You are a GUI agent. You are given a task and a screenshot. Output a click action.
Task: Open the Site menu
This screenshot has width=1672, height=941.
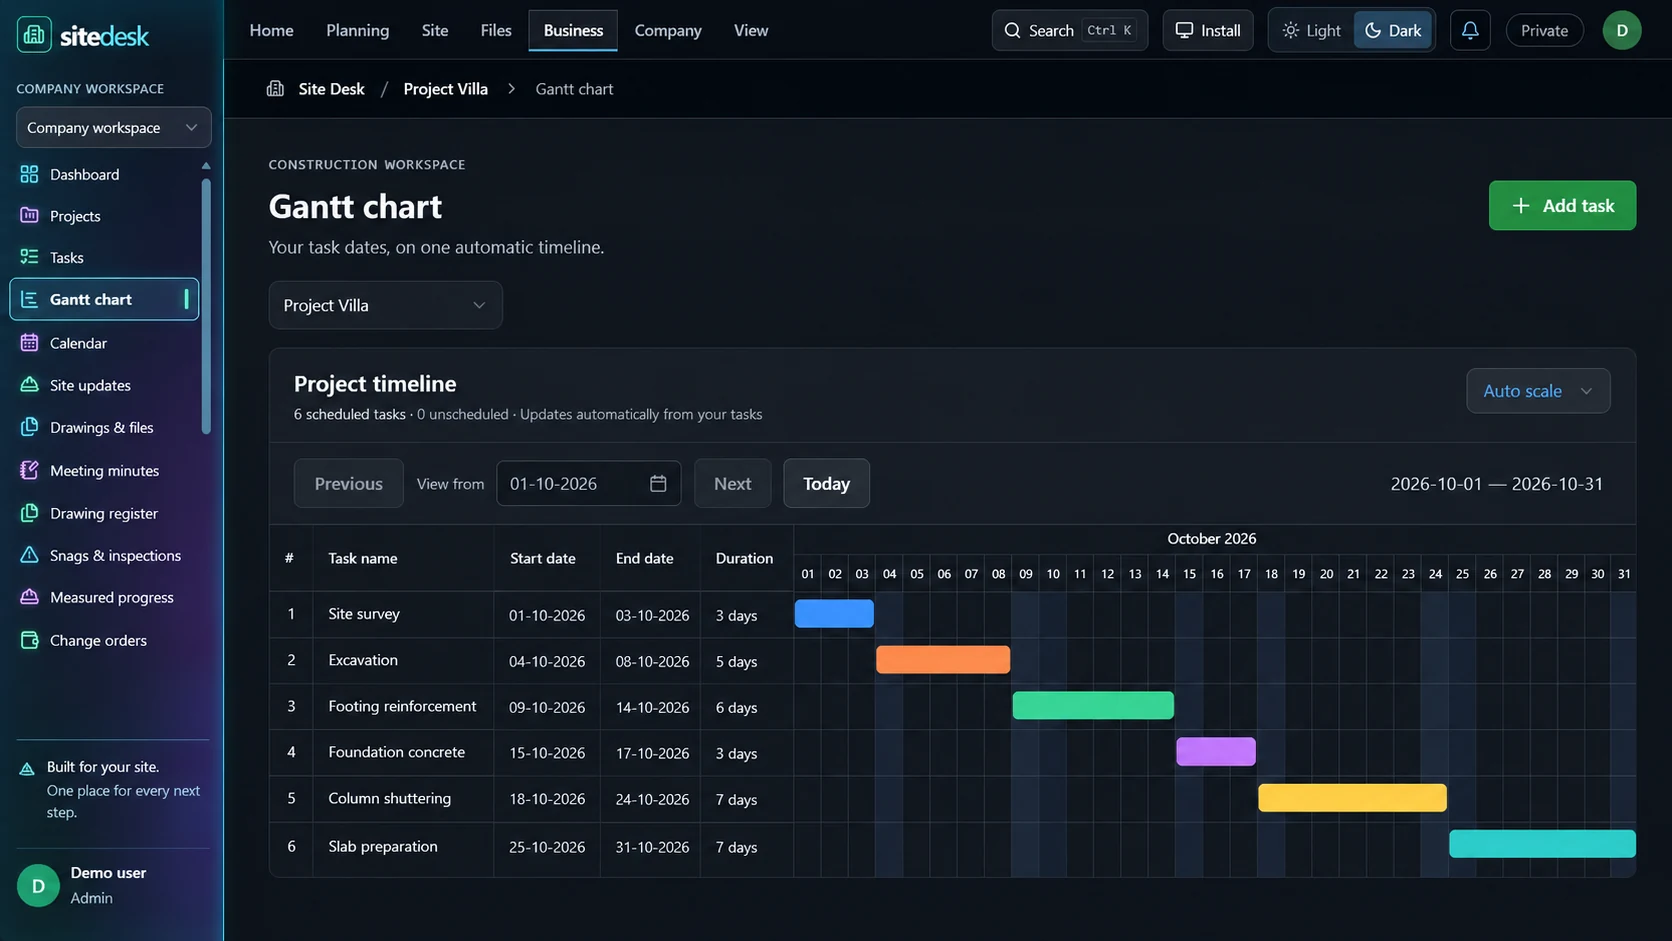[x=435, y=30]
